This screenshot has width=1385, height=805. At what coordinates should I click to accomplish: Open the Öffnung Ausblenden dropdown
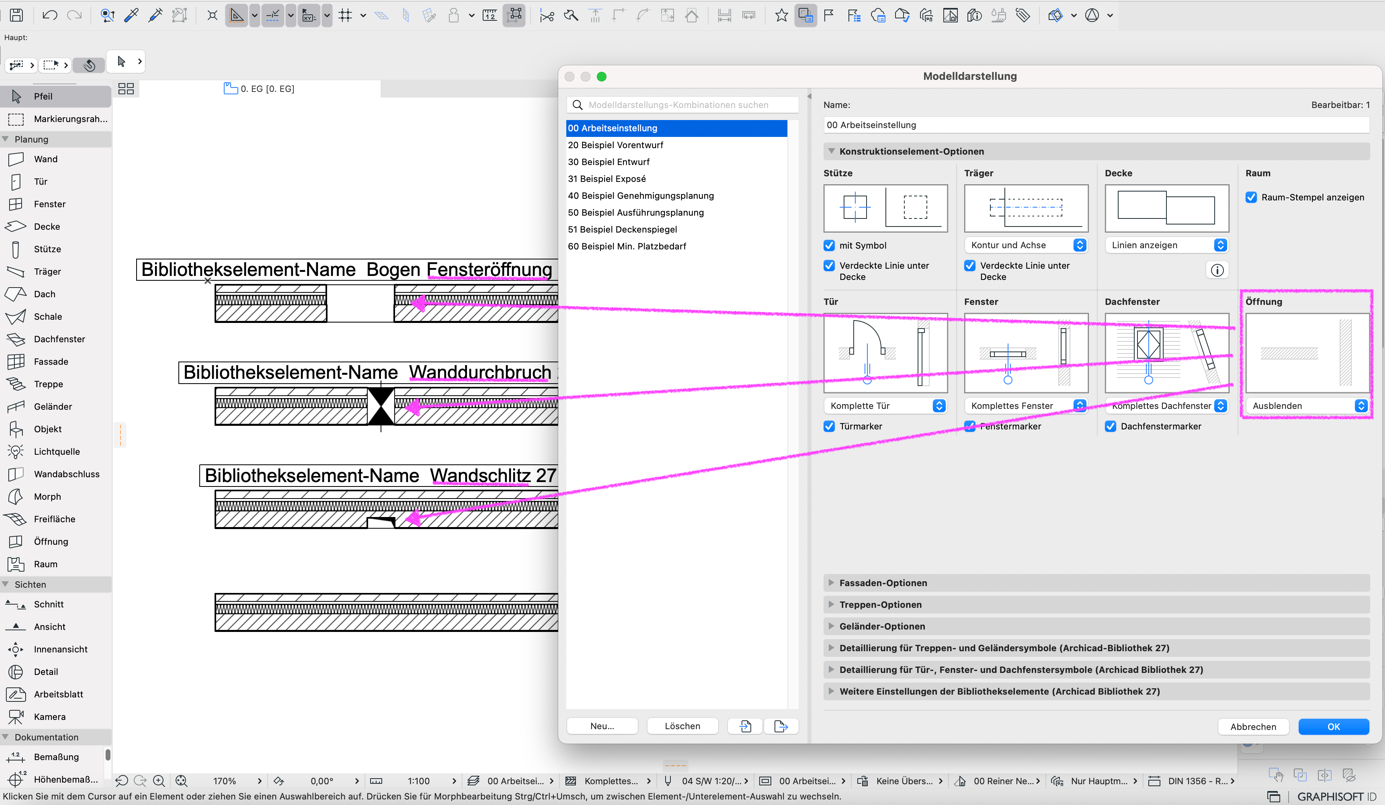1307,406
